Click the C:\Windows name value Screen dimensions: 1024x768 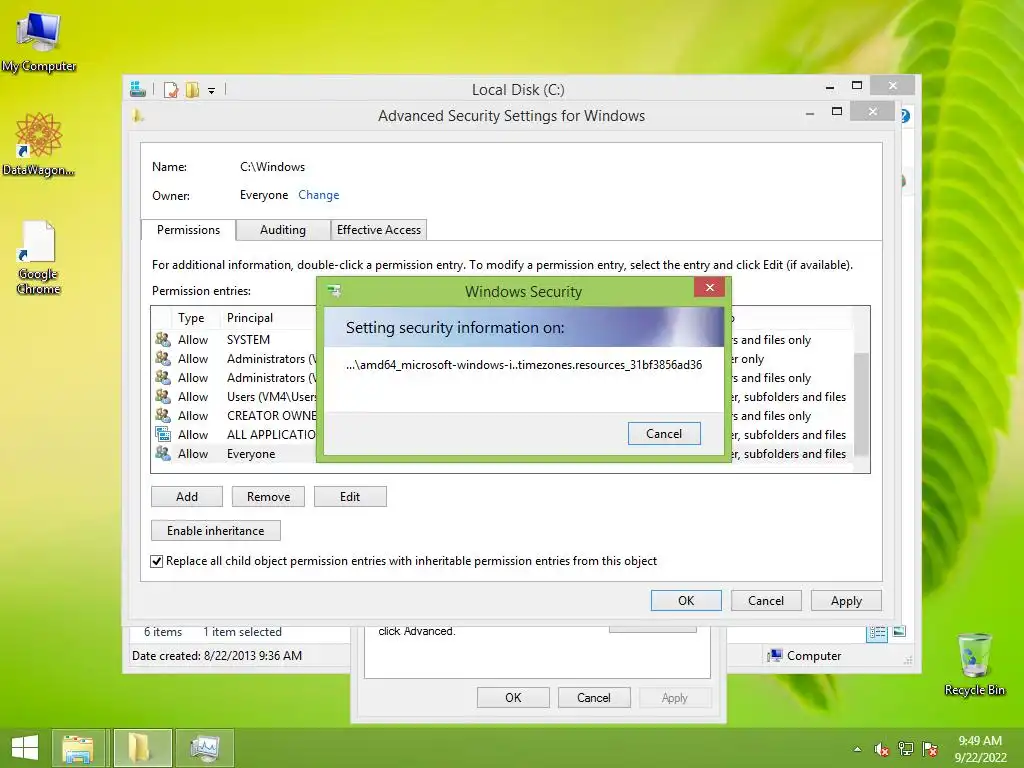click(272, 167)
